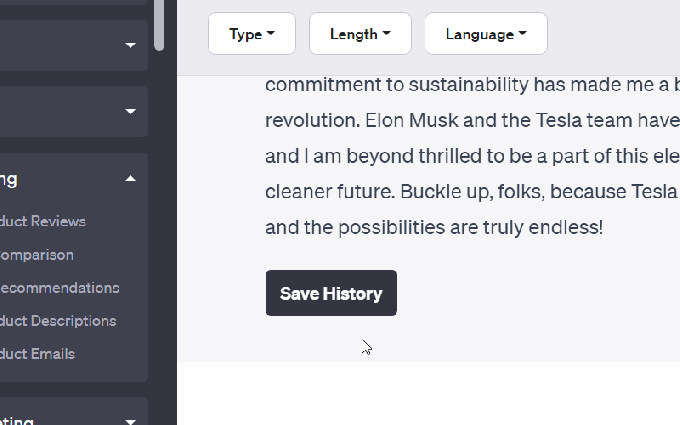Expand the collapsed section just above the open category
The image size is (680, 425).
tap(131, 111)
